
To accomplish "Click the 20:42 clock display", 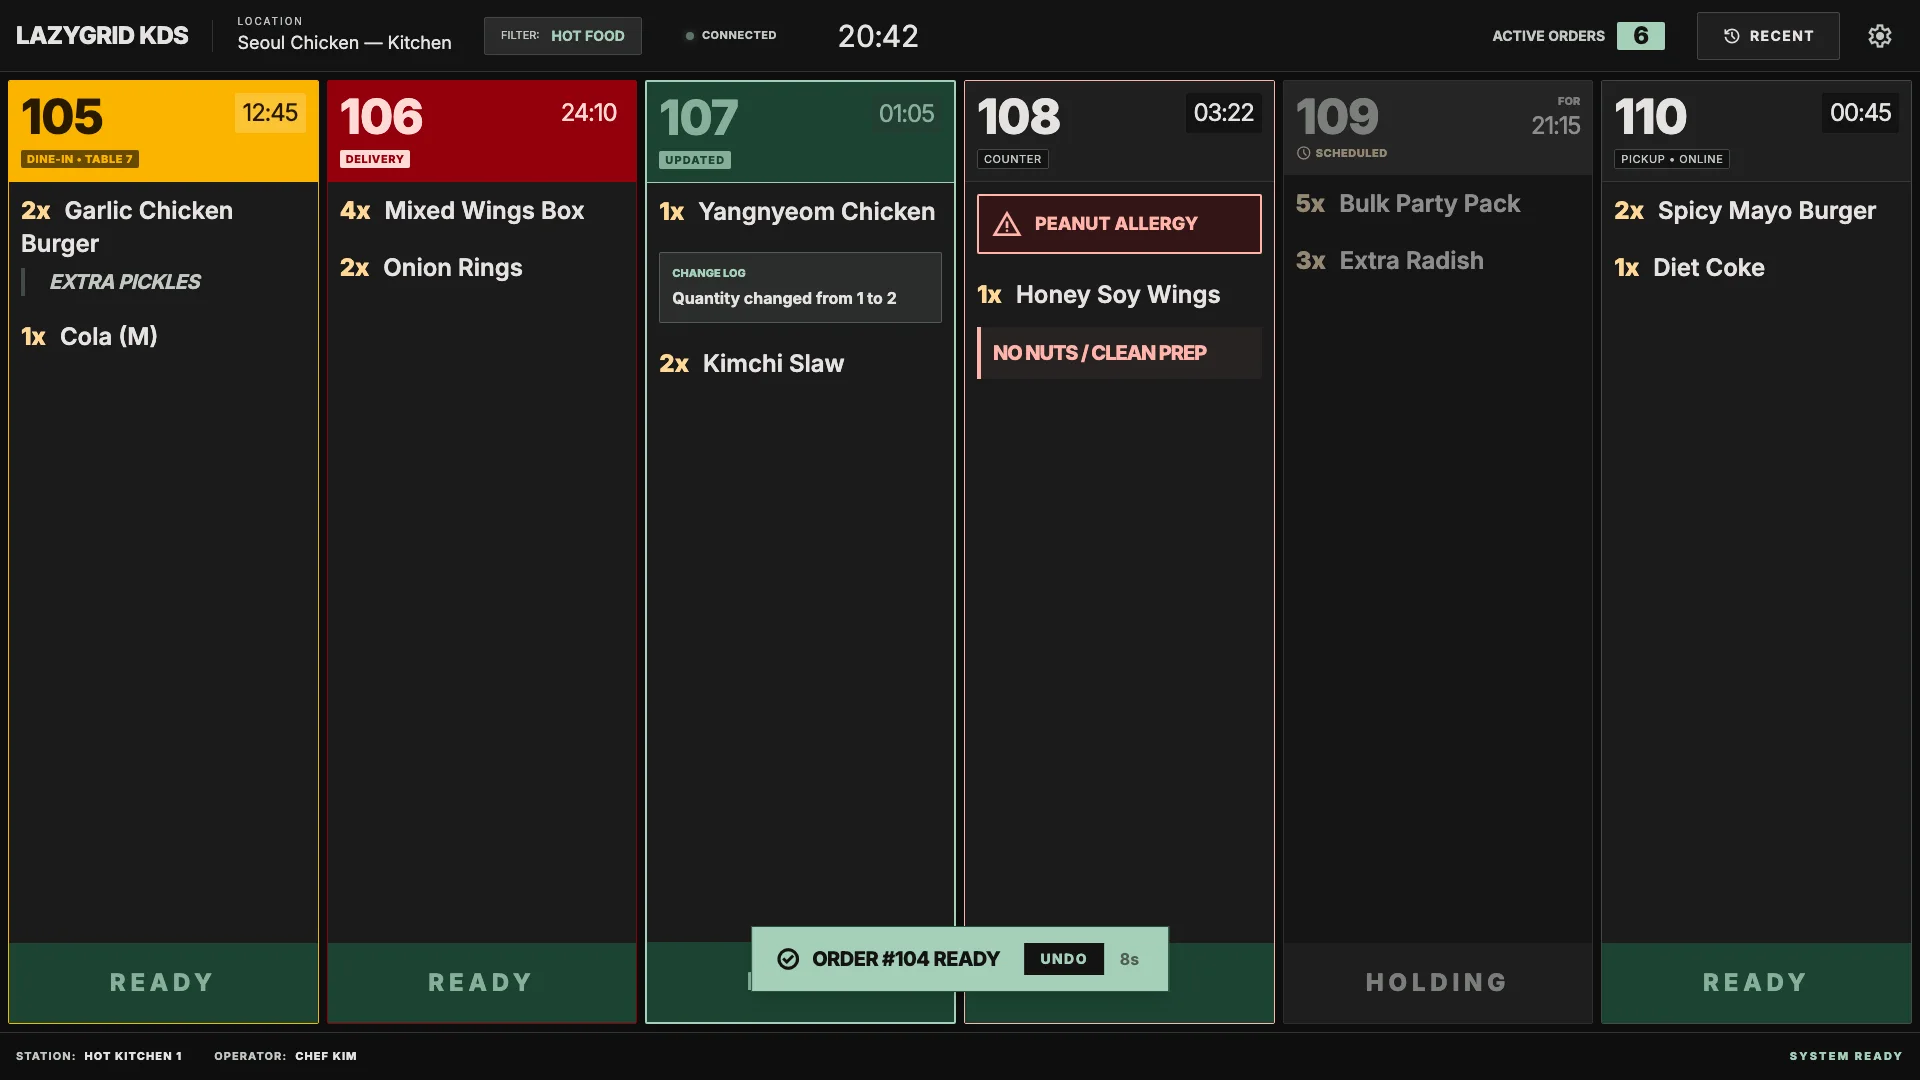I will [878, 36].
